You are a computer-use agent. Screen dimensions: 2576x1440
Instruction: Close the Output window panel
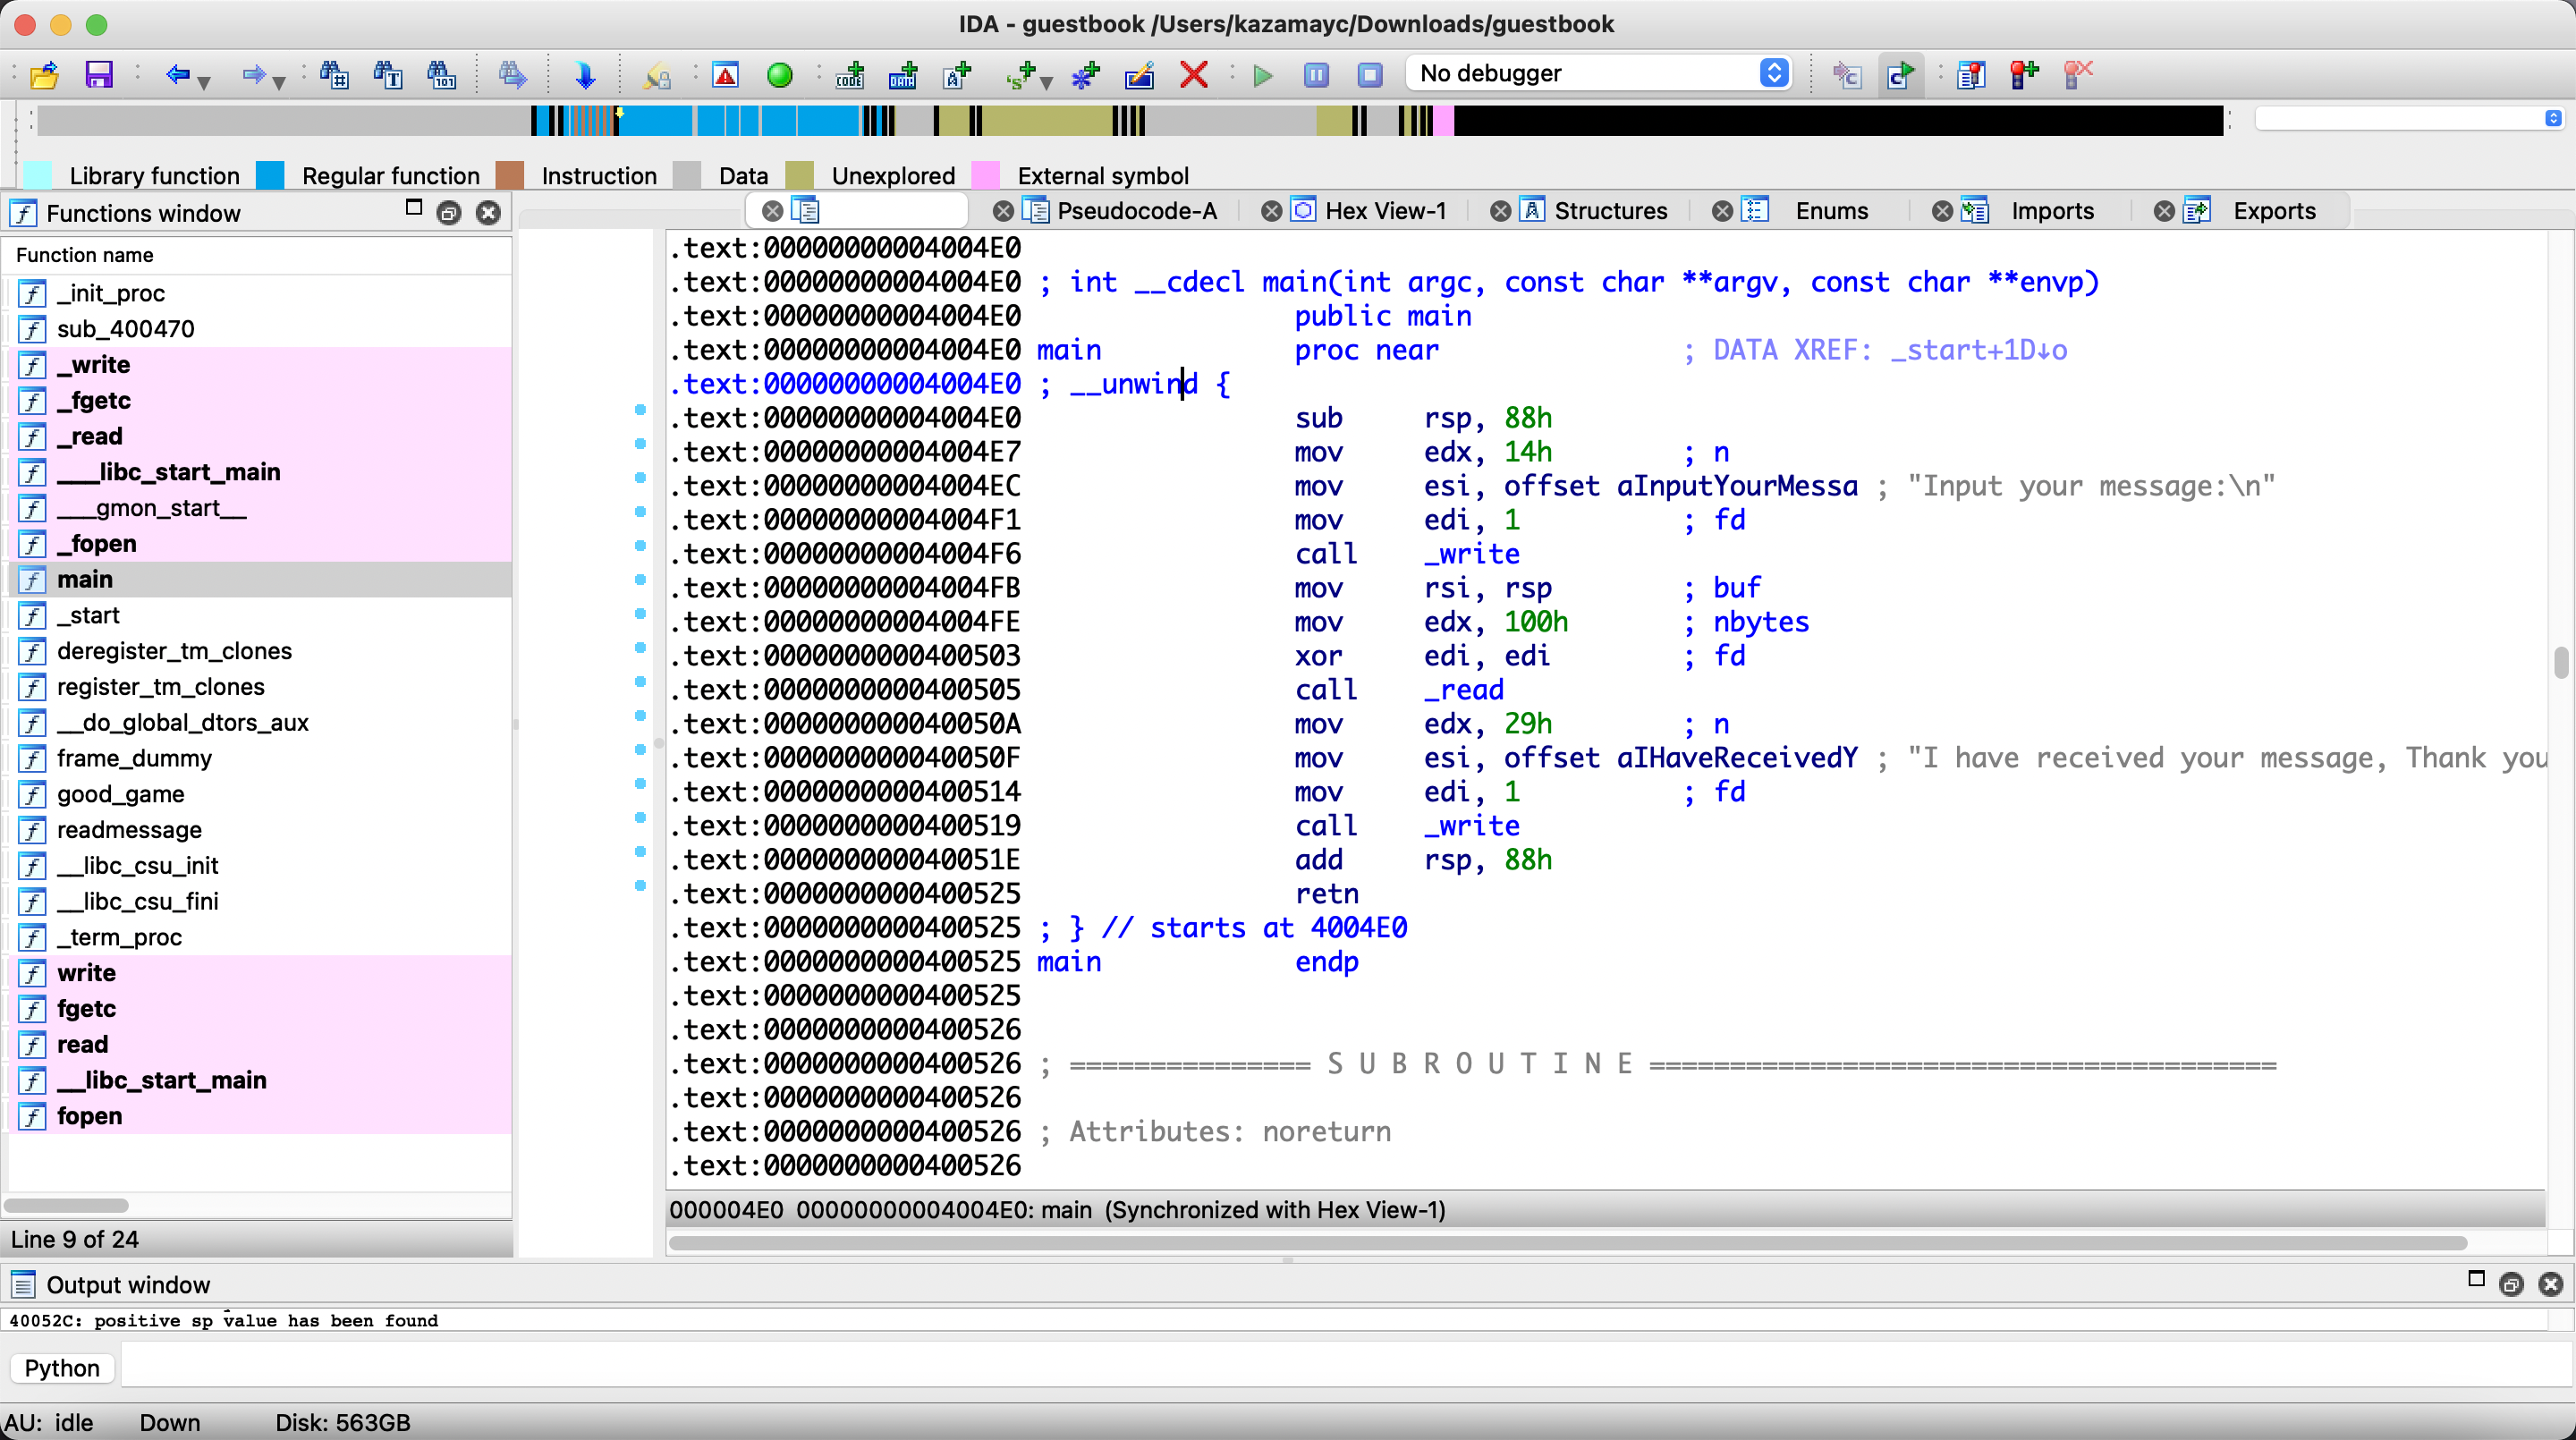2551,1285
